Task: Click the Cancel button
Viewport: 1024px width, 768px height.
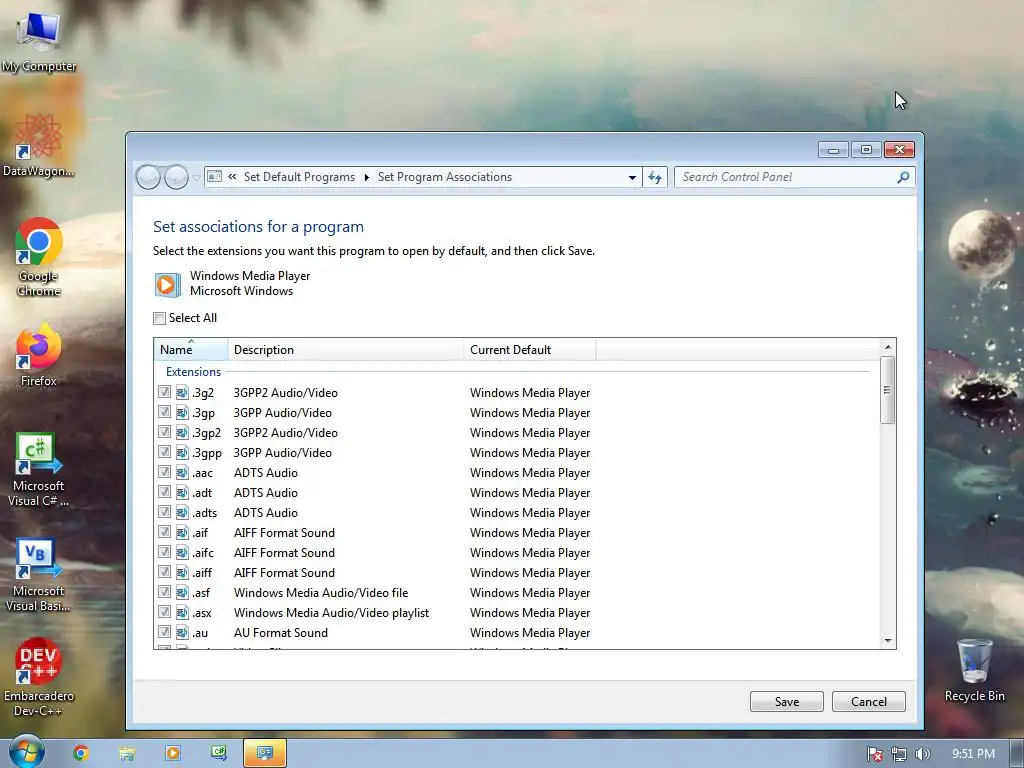Action: point(869,701)
